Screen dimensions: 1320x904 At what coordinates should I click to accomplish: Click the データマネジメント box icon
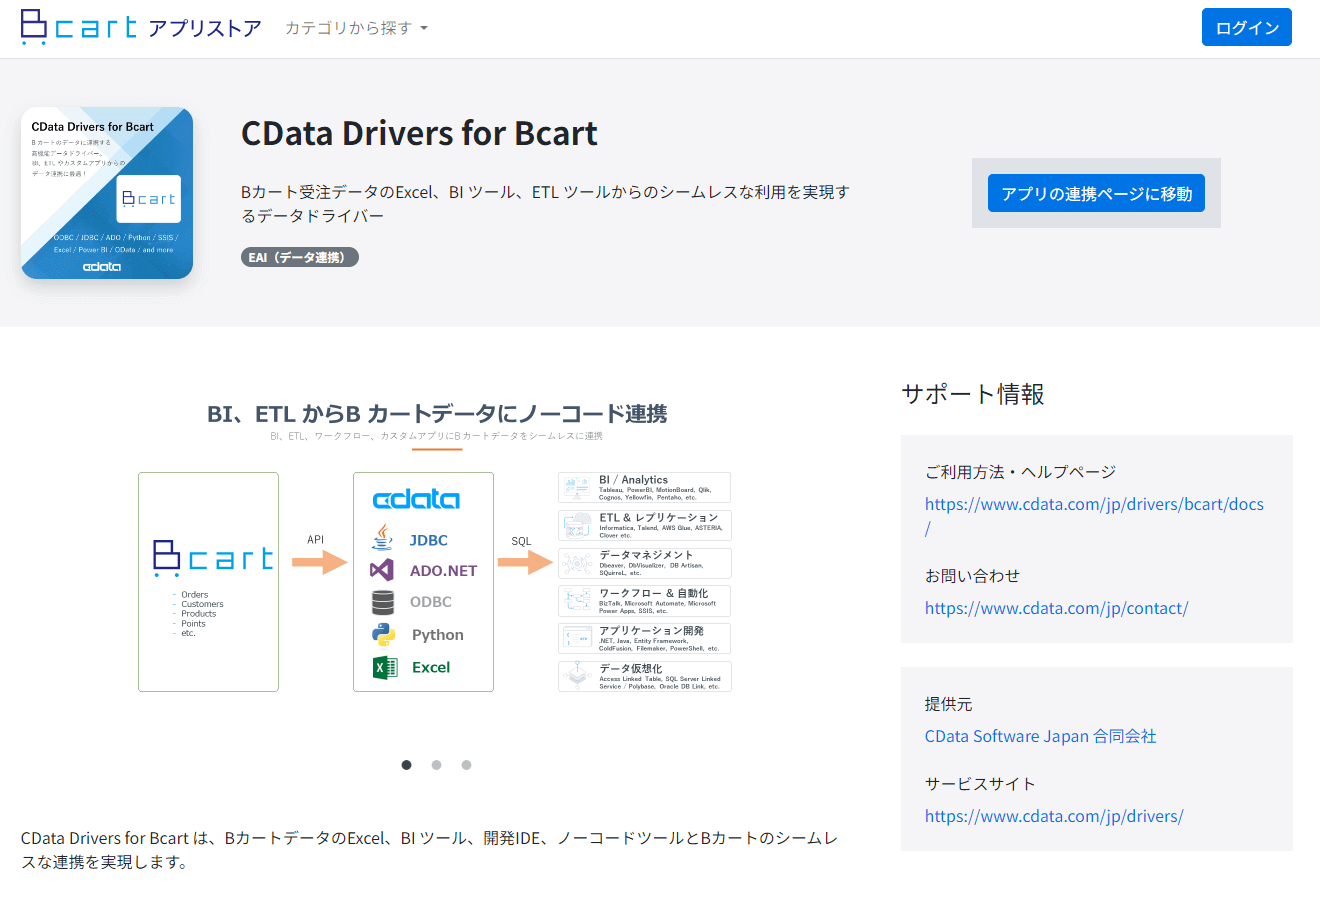(x=577, y=563)
